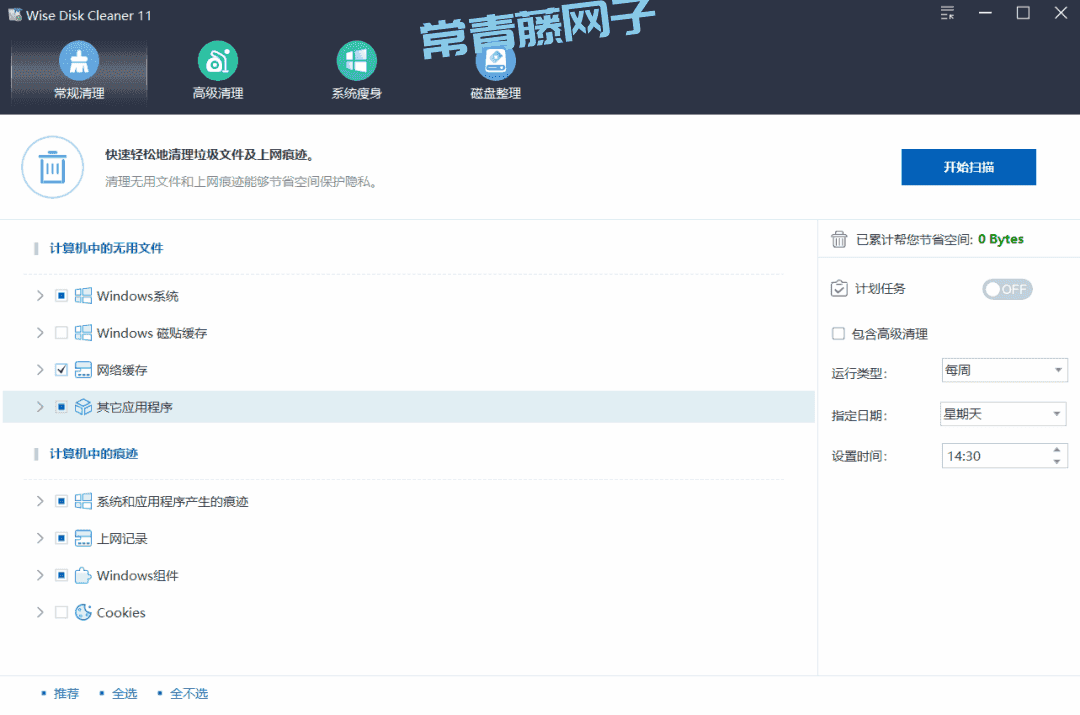Close the Wise Disk Cleaner window
The image size is (1080, 715).
[1061, 13]
